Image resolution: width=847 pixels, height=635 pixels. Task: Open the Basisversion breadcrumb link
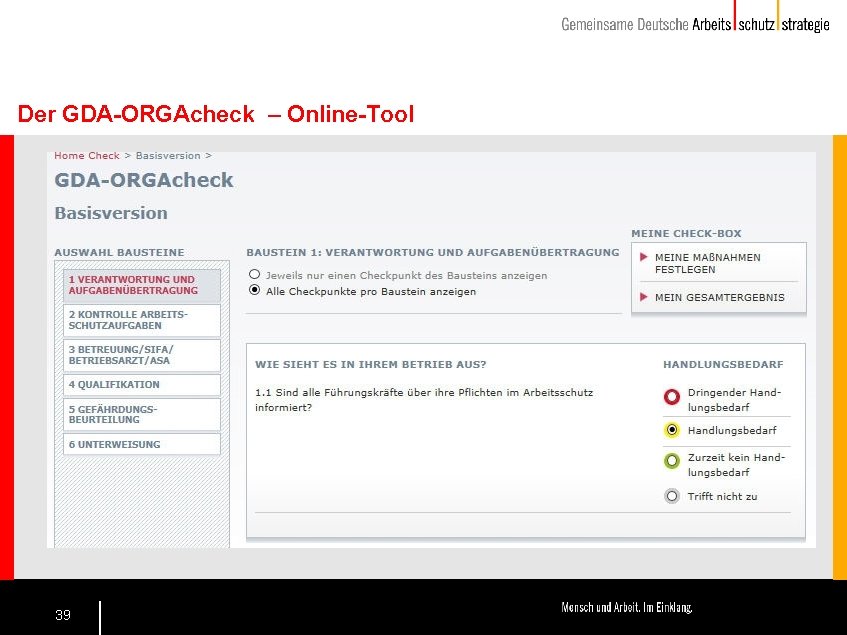click(168, 156)
